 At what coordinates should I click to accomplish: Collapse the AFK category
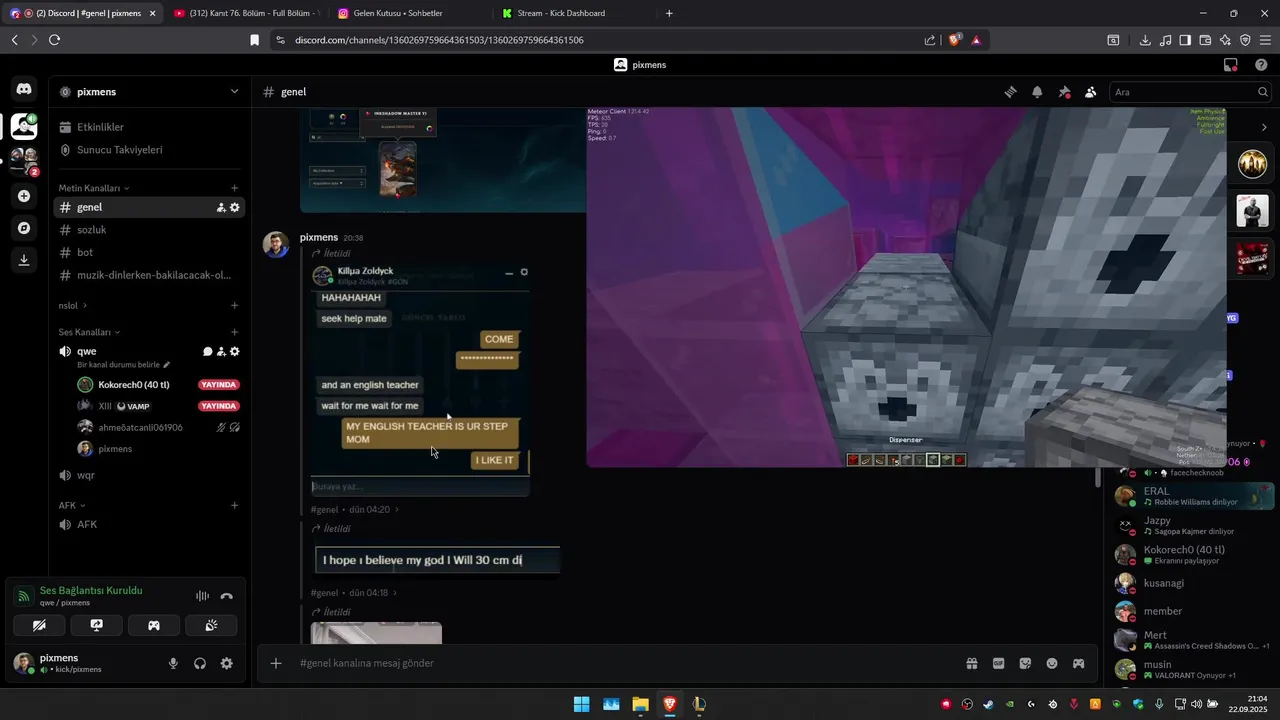tap(72, 505)
